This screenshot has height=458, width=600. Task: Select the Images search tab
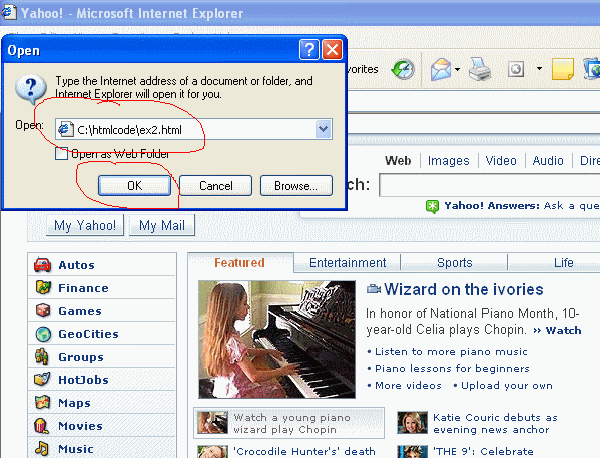pos(448,161)
